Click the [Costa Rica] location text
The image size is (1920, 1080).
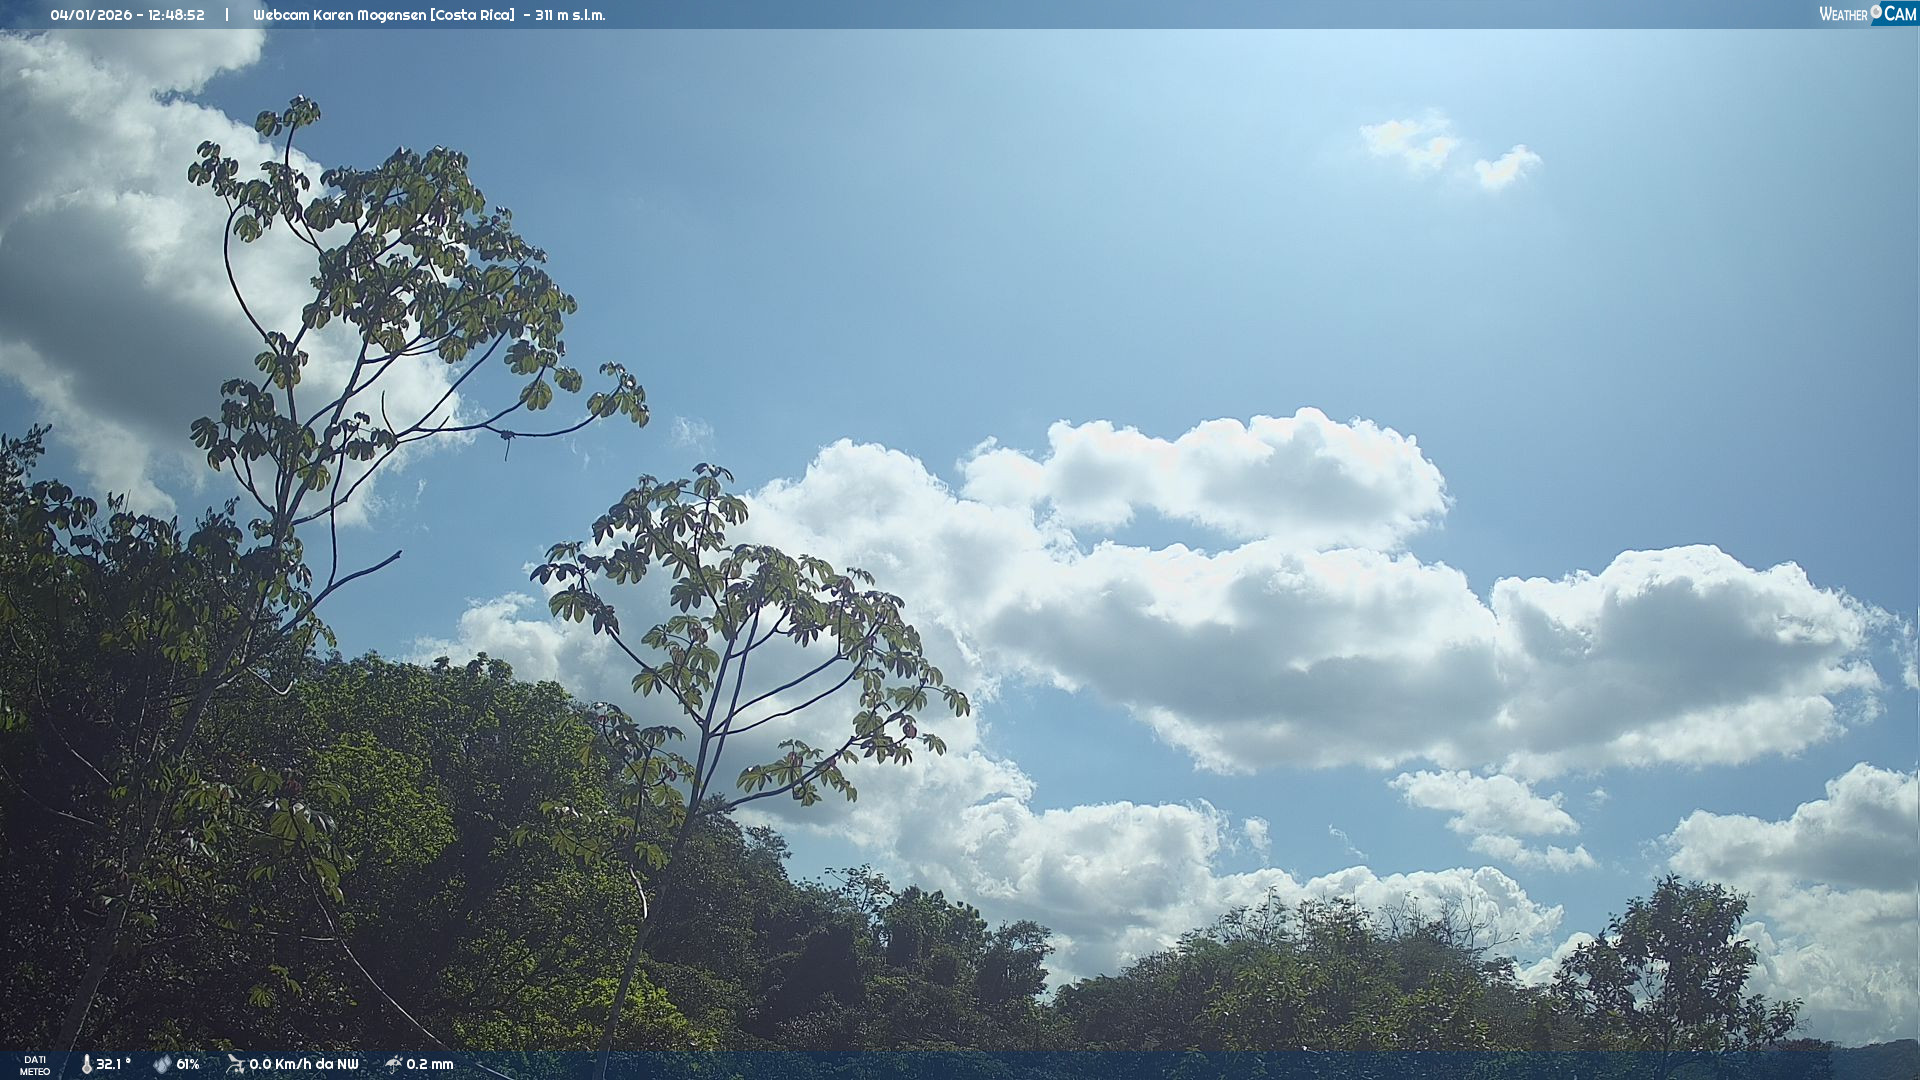[x=473, y=15]
